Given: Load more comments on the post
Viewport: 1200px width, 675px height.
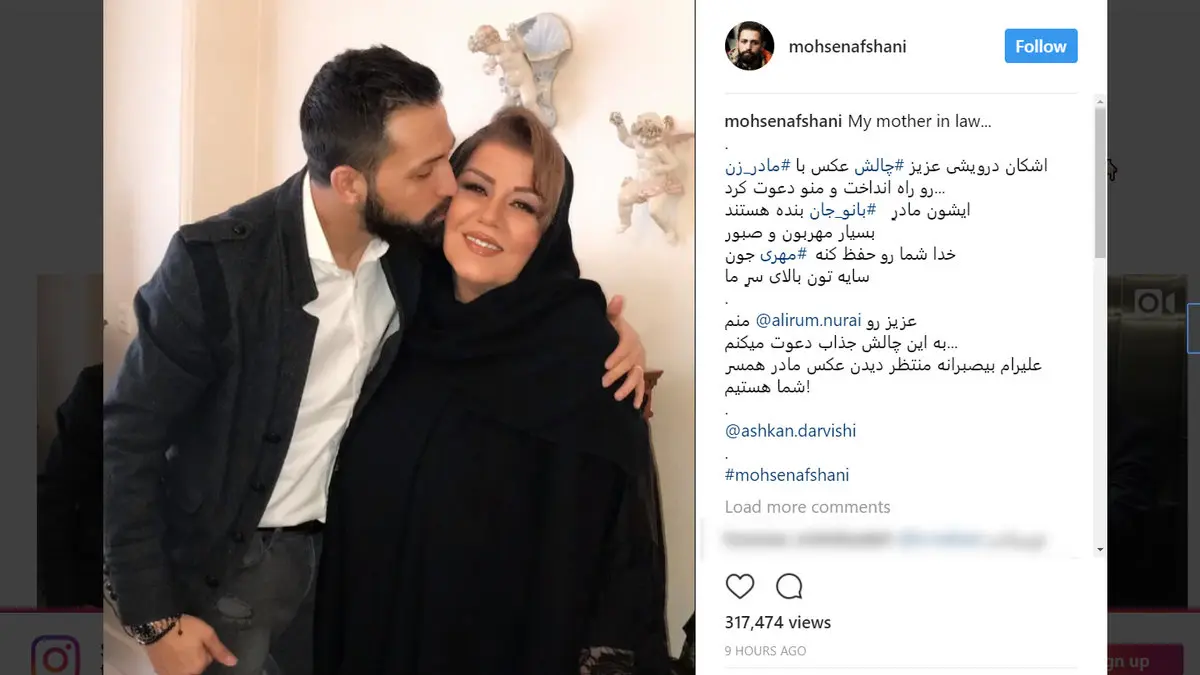Looking at the screenshot, I should click(807, 507).
